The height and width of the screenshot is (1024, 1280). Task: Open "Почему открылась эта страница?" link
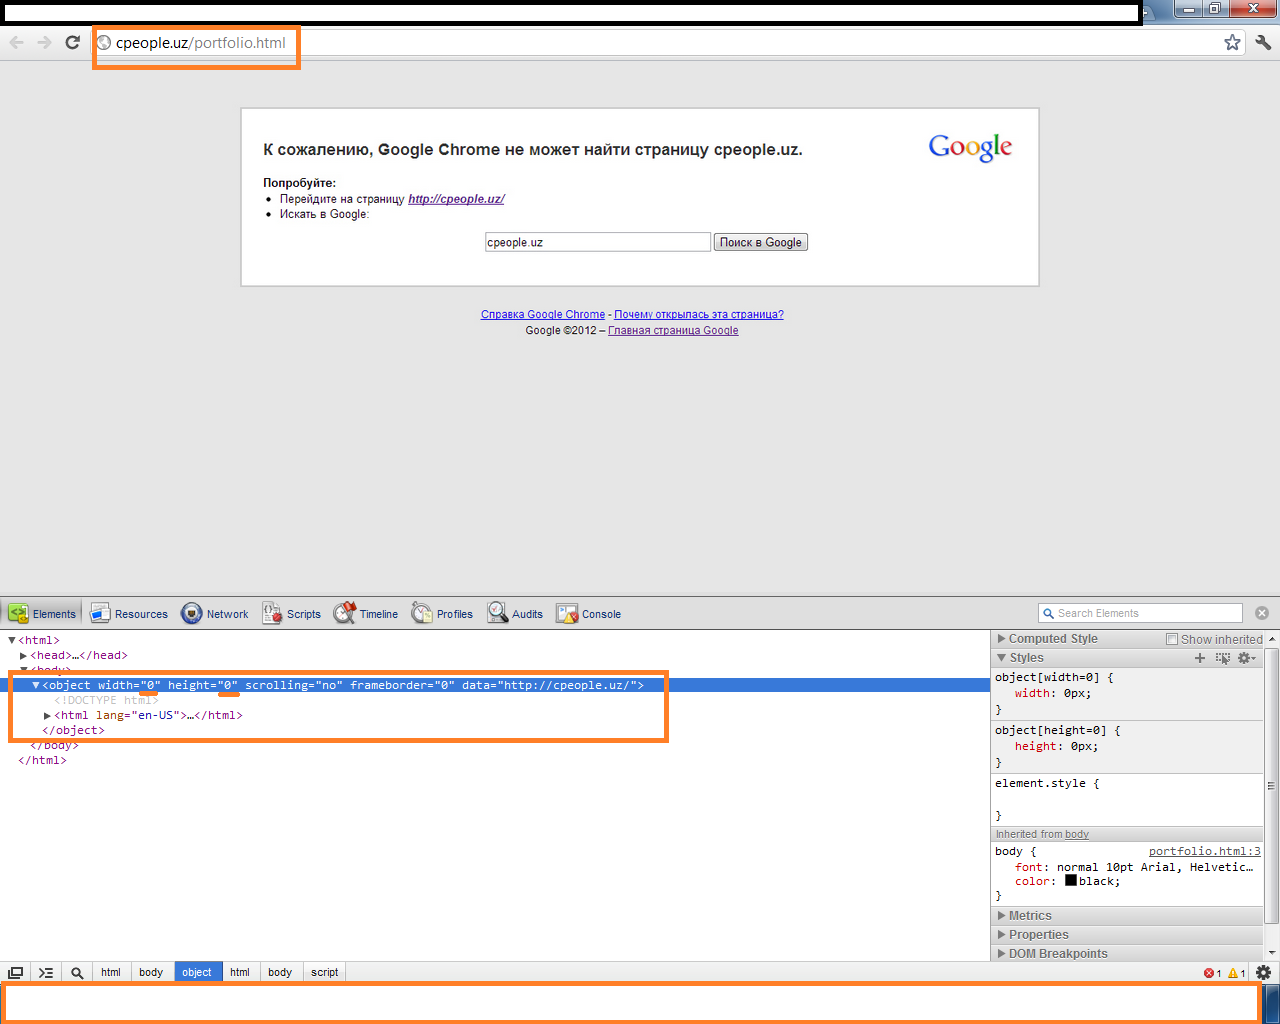click(699, 314)
